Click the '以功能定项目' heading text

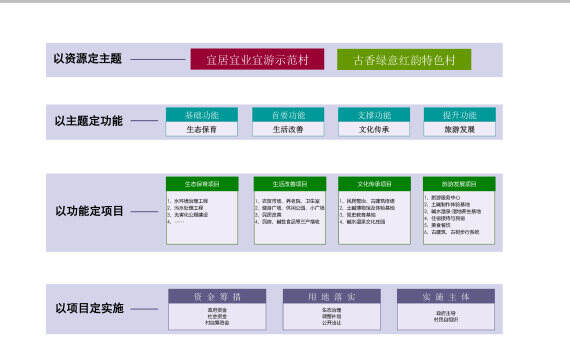(89, 211)
